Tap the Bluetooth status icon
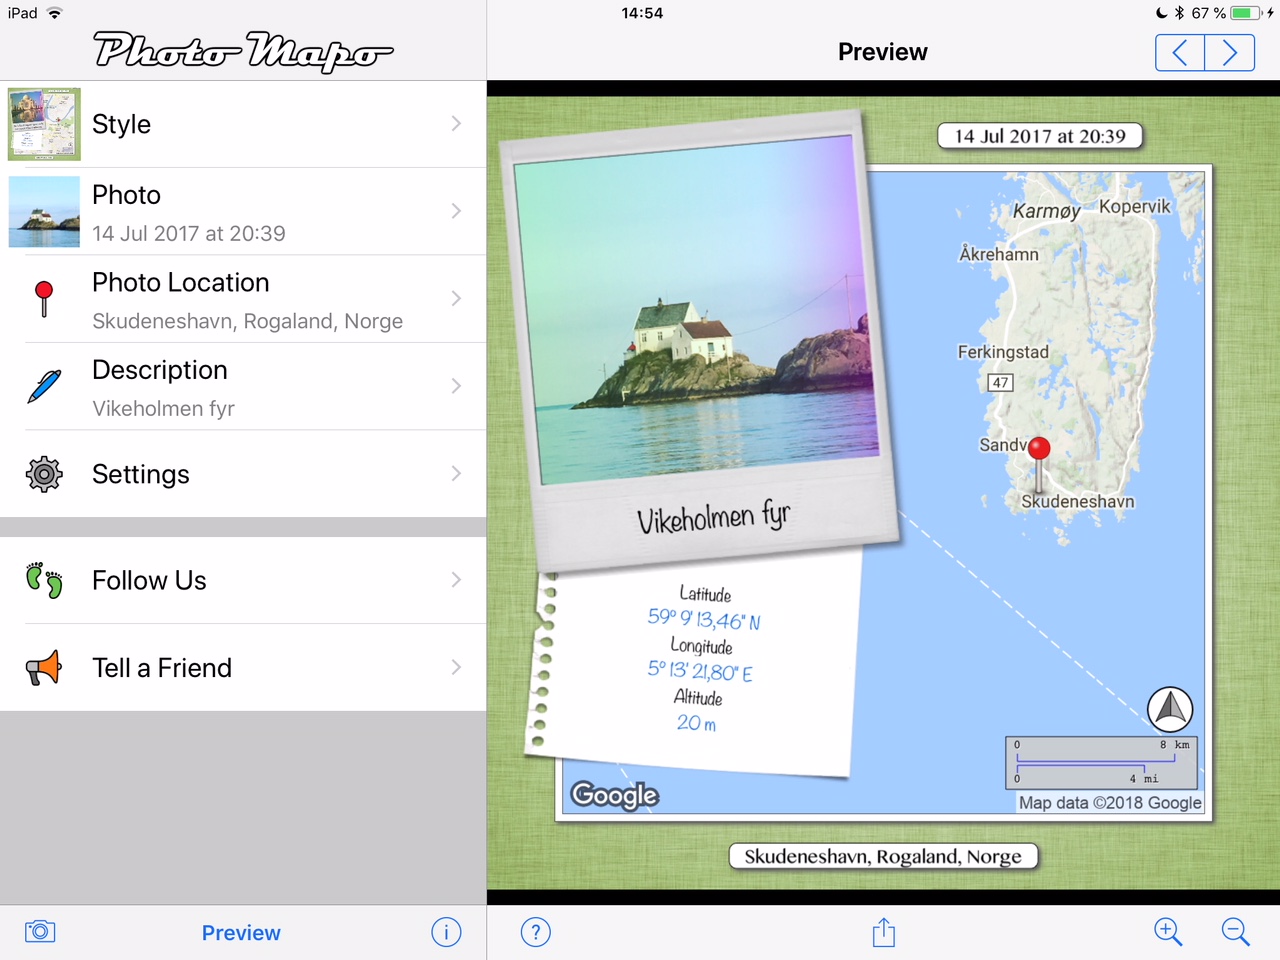 (x=1179, y=13)
